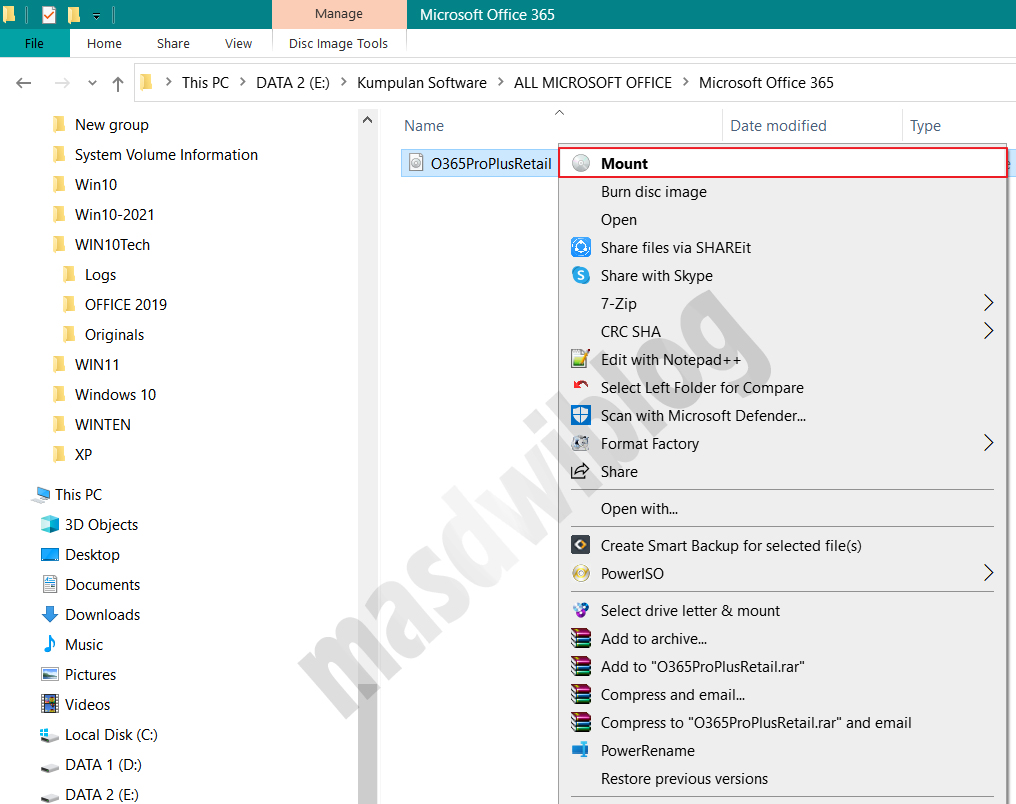Sort by Date modified column header

tap(778, 126)
